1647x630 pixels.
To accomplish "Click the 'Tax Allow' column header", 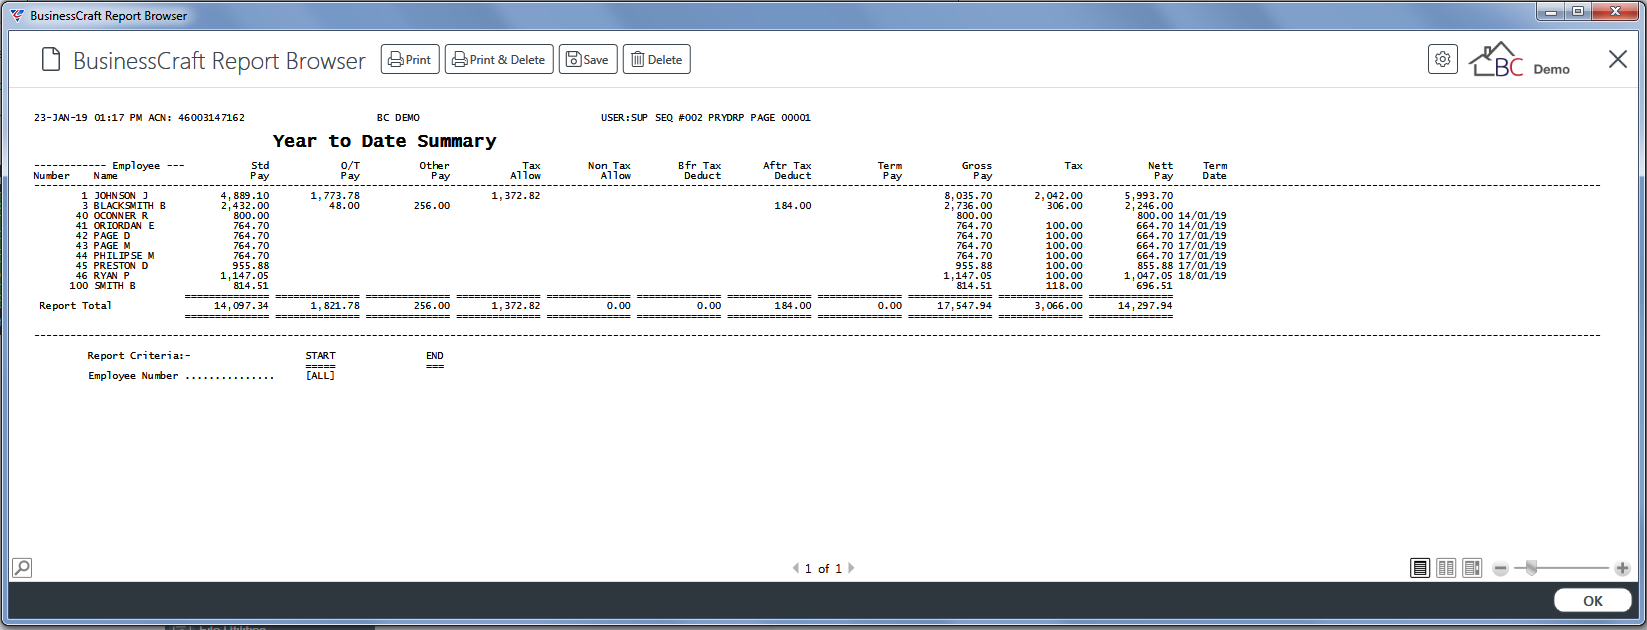I will 526,171.
